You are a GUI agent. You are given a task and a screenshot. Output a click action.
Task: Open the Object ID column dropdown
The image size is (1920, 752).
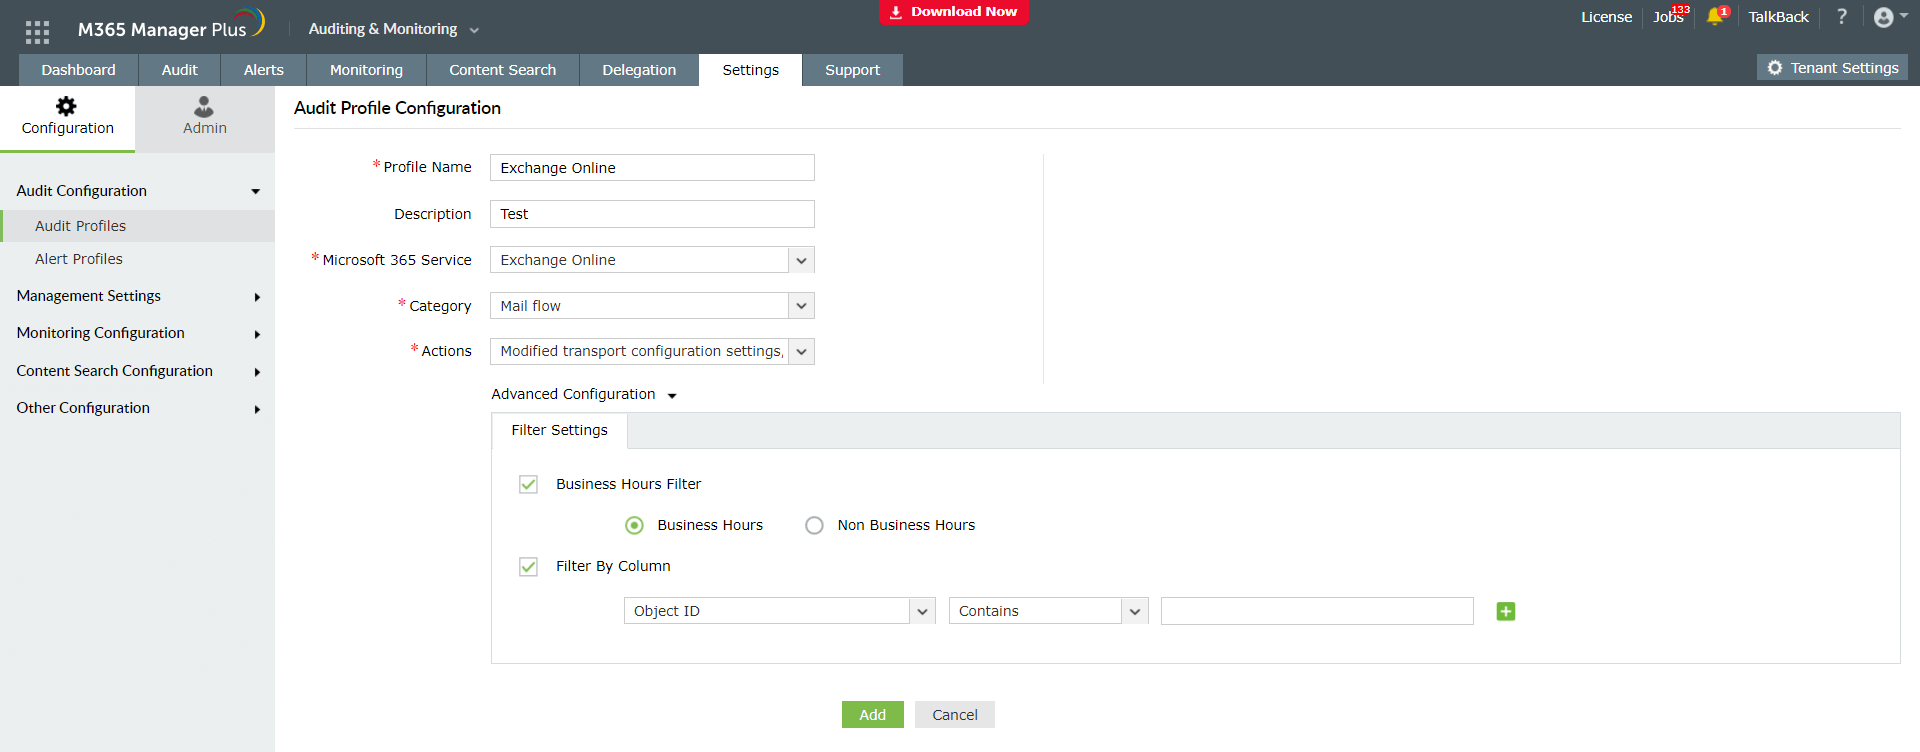click(779, 611)
